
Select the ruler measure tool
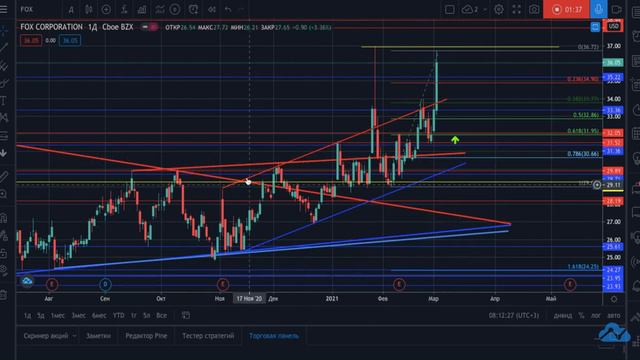coord(4,177)
